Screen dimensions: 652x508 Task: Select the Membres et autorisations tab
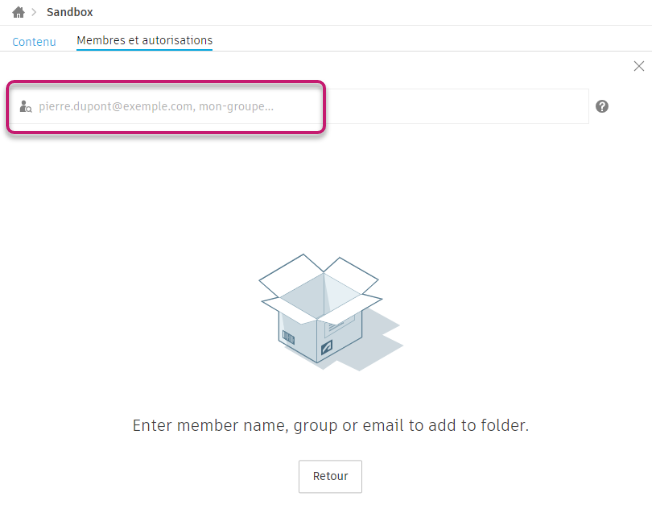(x=144, y=41)
